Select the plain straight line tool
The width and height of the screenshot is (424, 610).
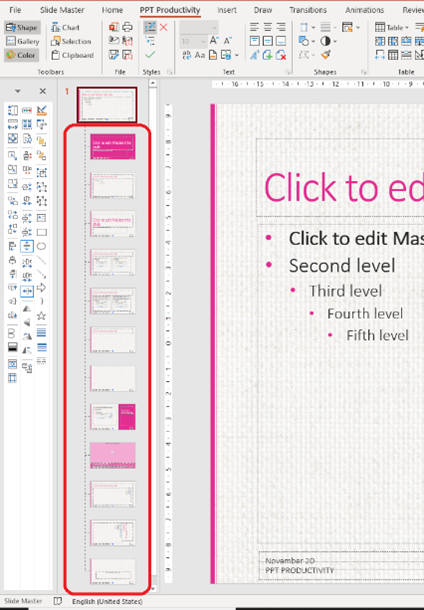[41, 260]
